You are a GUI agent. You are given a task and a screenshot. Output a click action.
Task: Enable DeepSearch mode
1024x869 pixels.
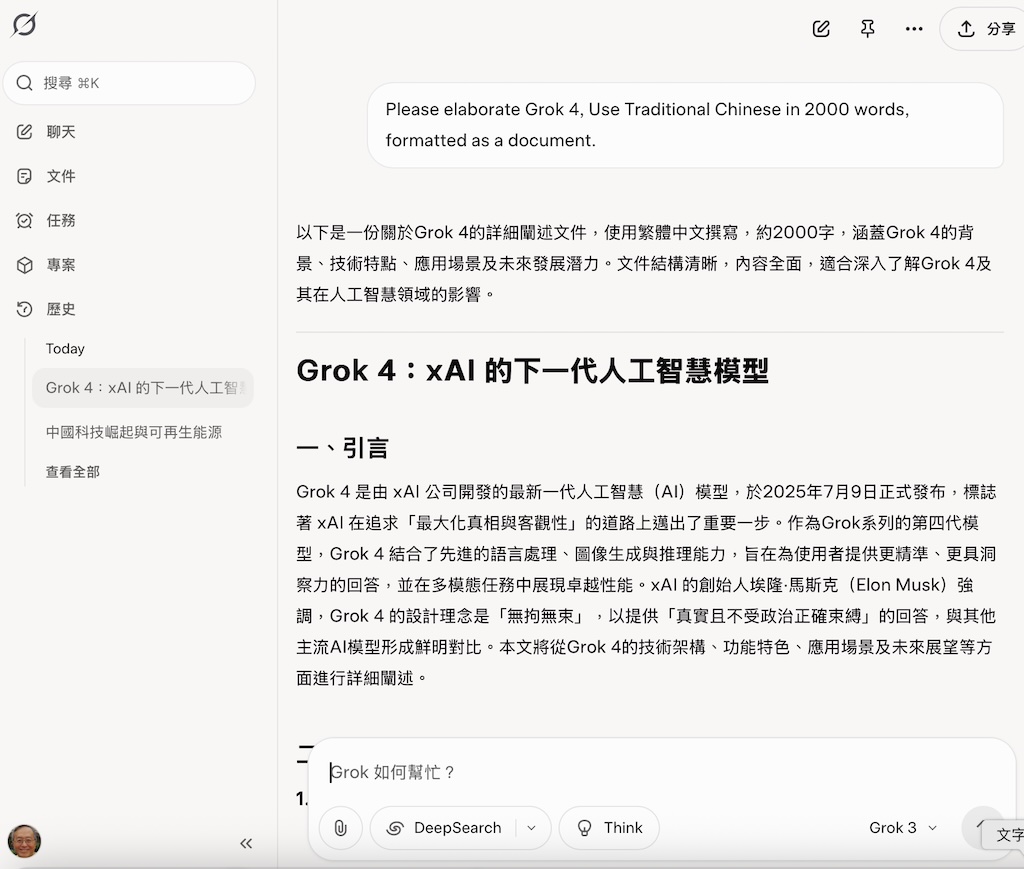click(444, 828)
